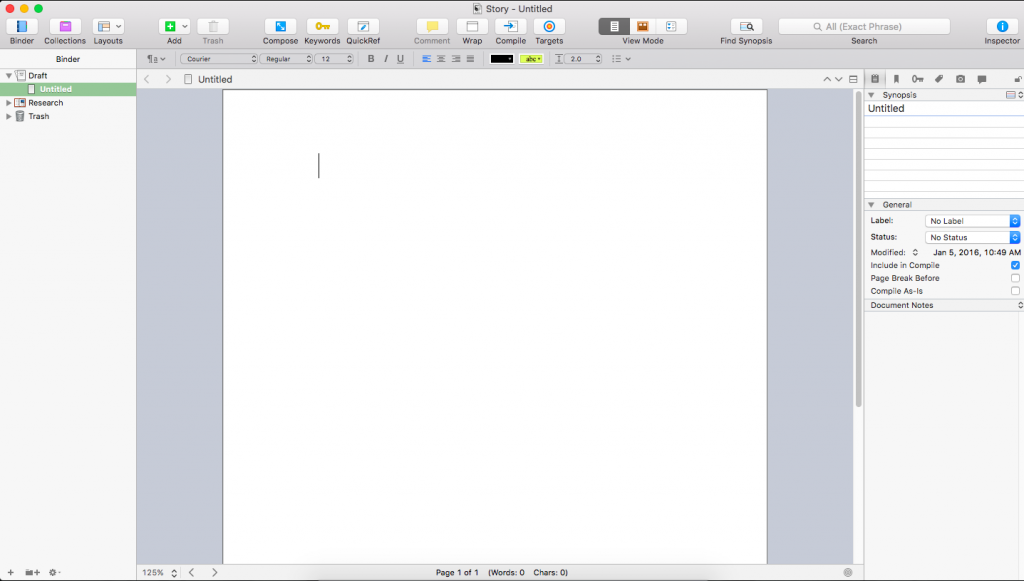Click the Find Synopsis icon
Screen dimensions: 1024x581
[746, 27]
